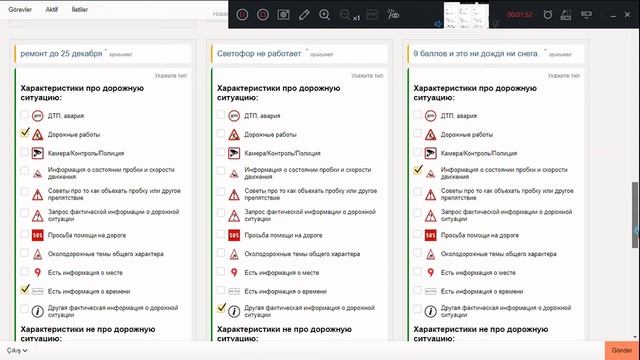
Task: Pause the screen recording
Action: pos(242,15)
